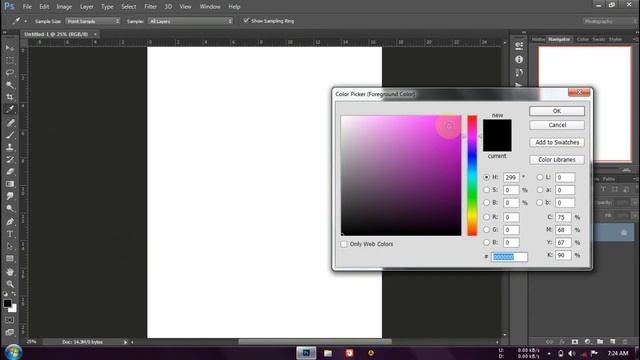Click the H hue value field
The height and width of the screenshot is (360, 640).
point(511,177)
